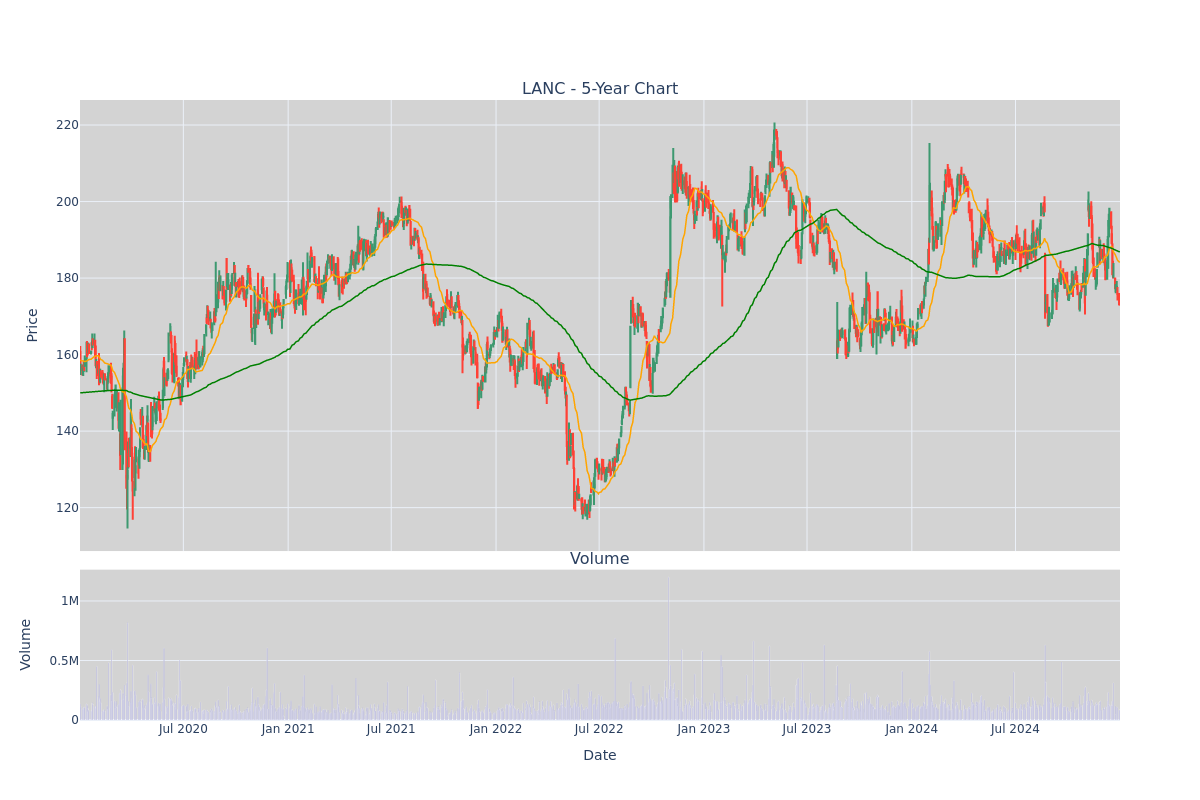Click the Date x-axis title
This screenshot has height=800, width=1200.
[x=600, y=756]
